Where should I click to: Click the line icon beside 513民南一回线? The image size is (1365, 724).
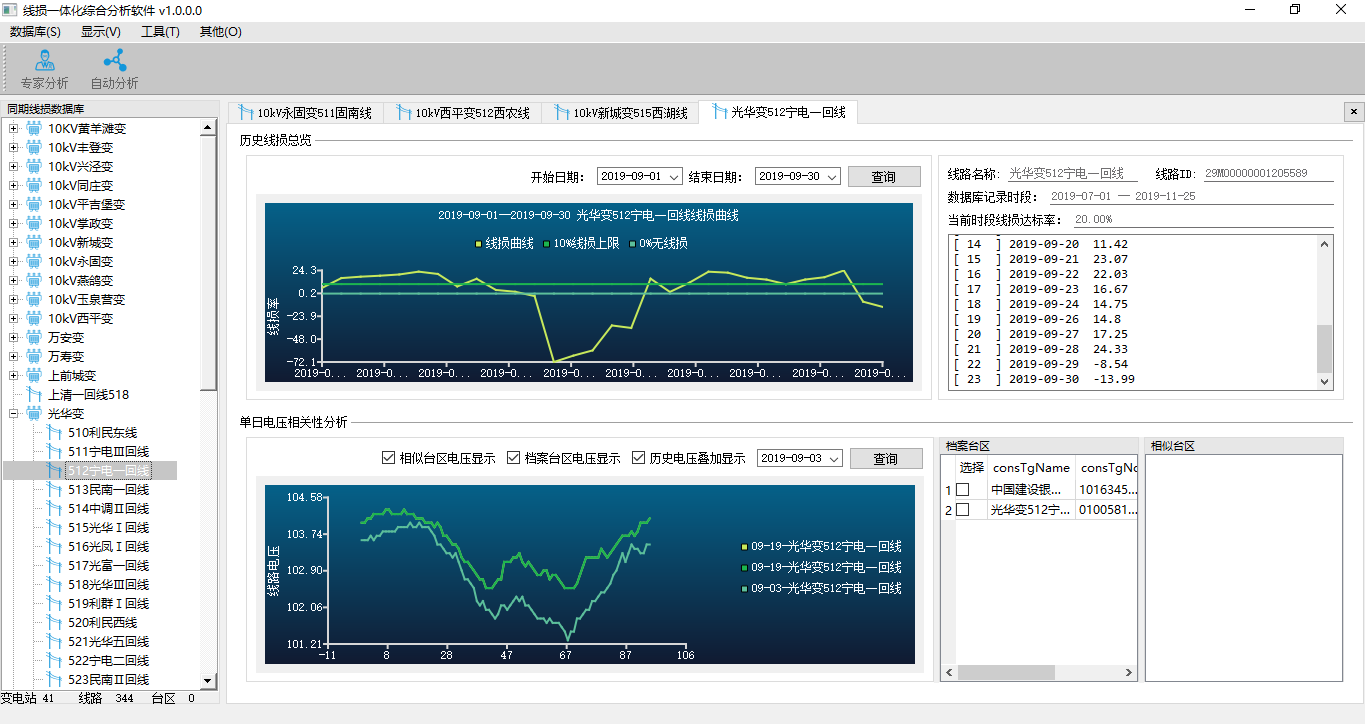point(54,489)
